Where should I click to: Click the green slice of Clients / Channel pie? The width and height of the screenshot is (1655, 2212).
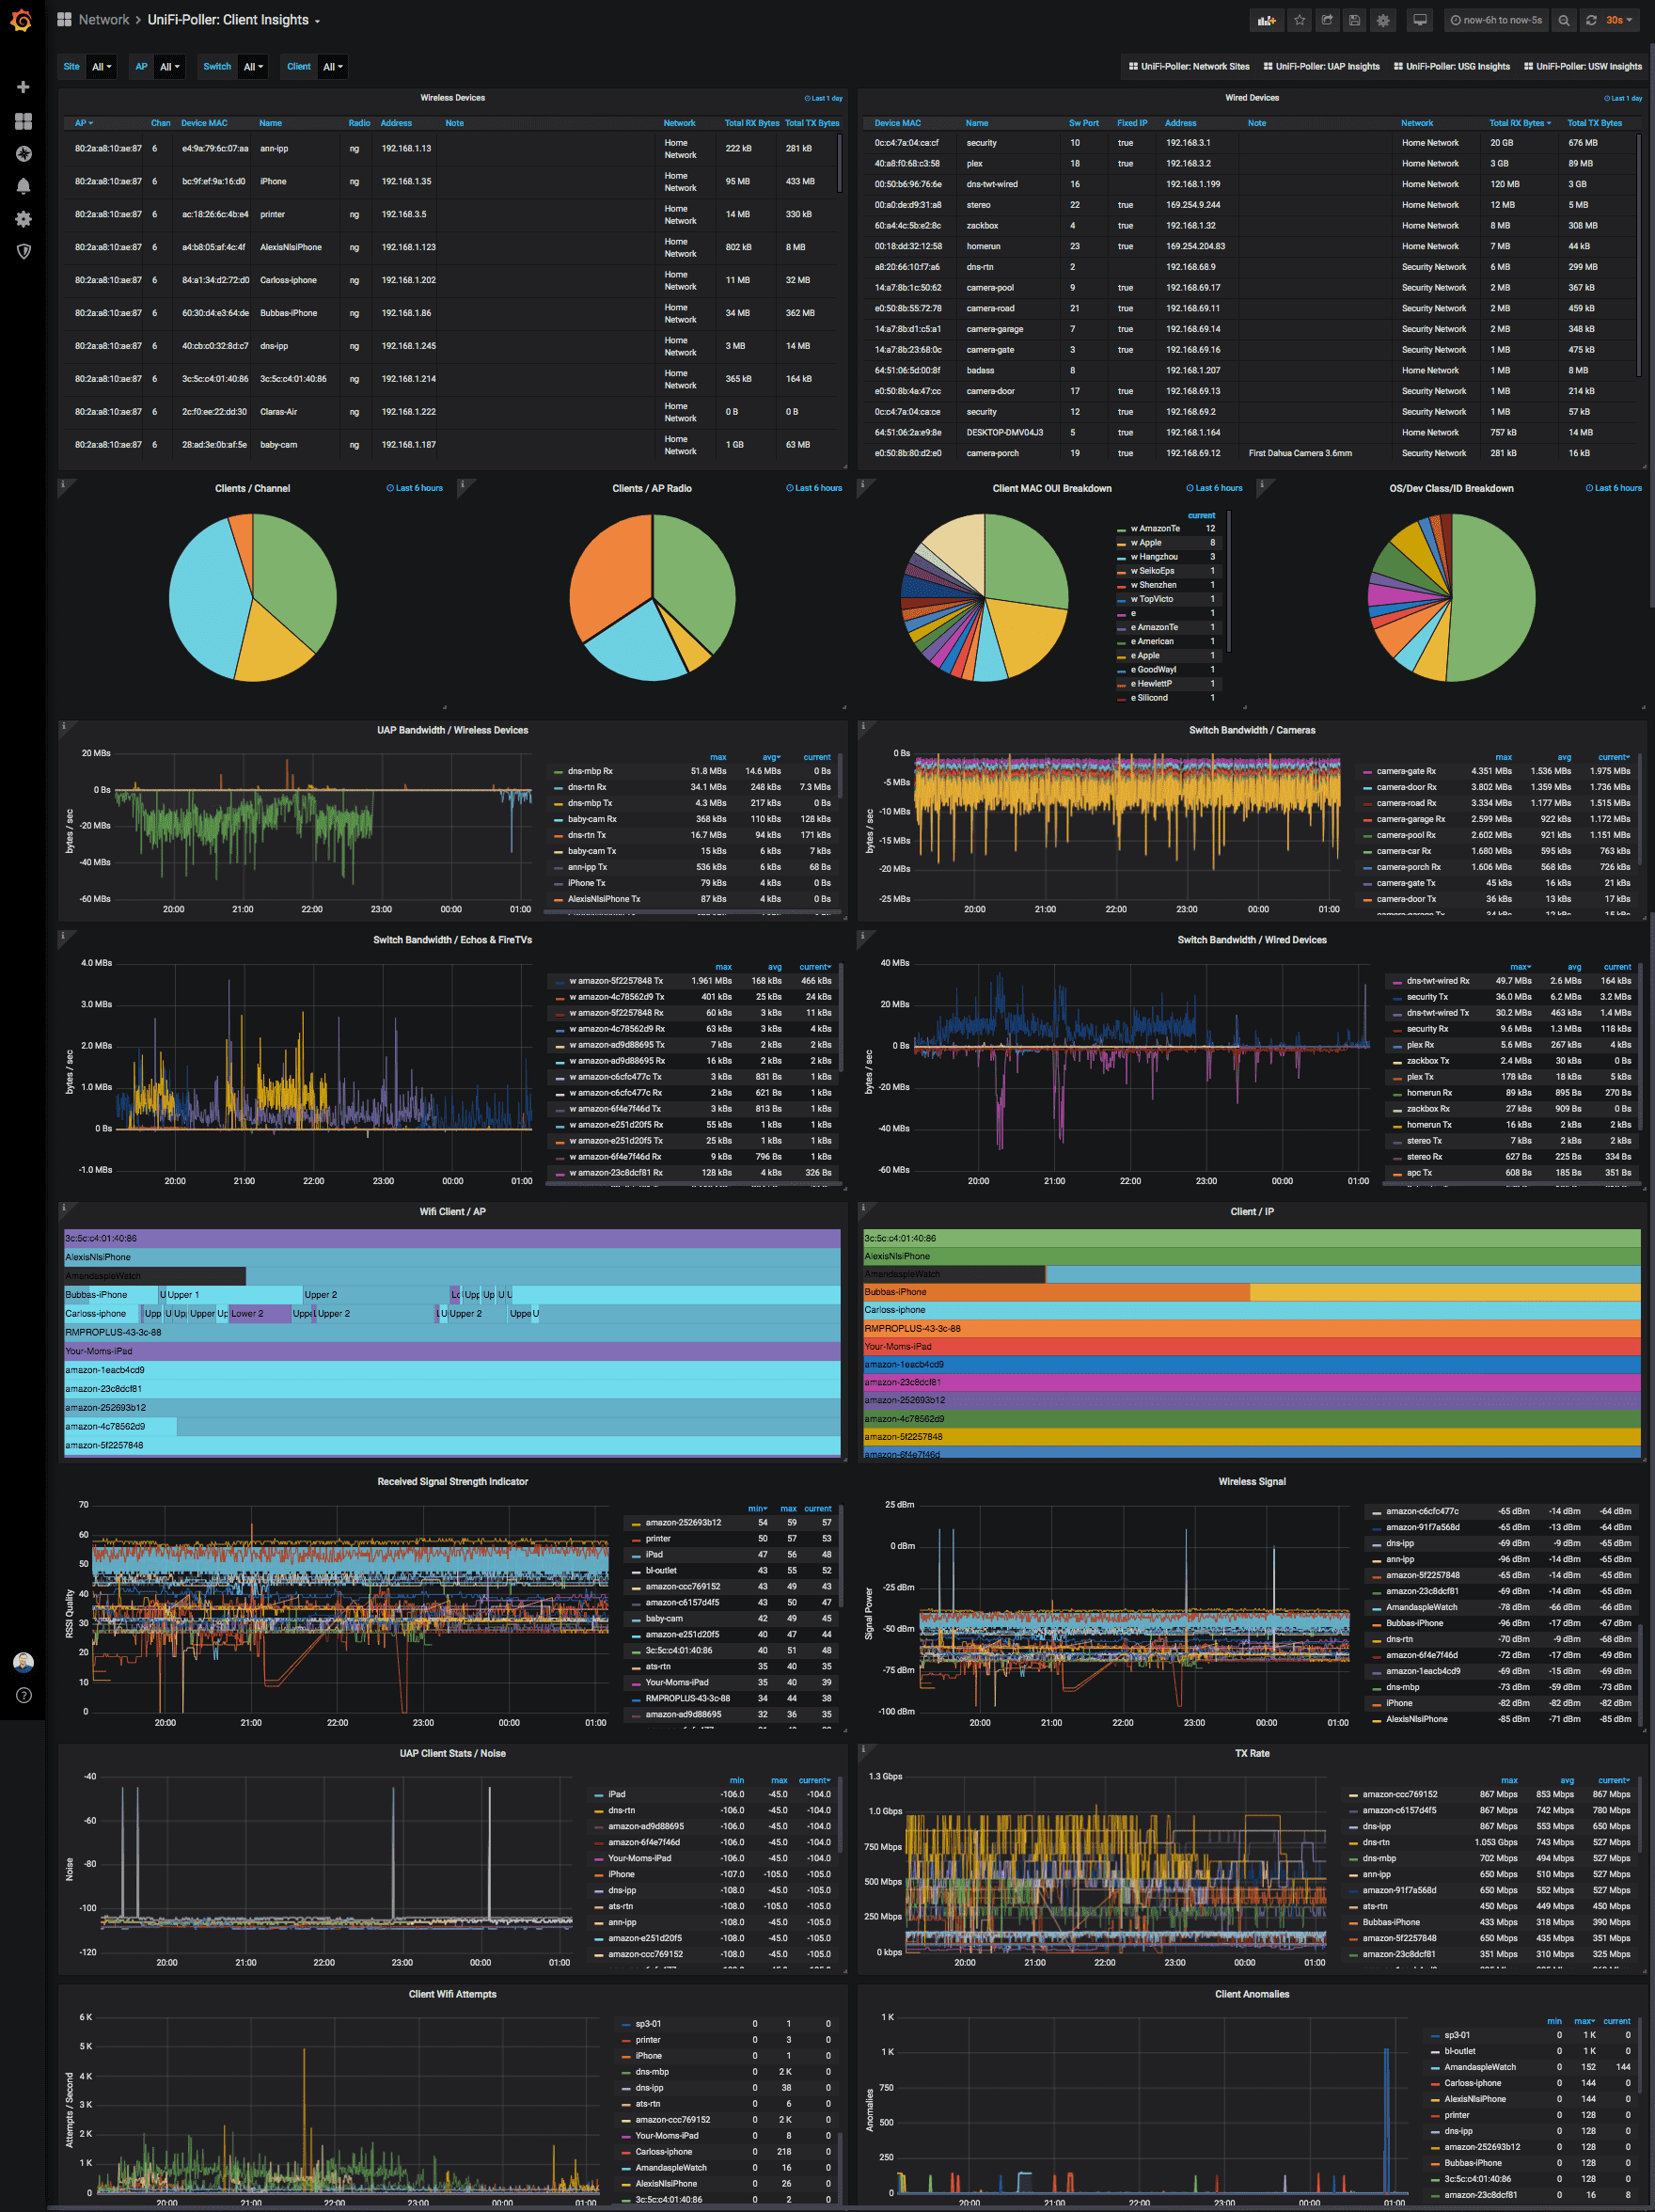click(x=294, y=580)
